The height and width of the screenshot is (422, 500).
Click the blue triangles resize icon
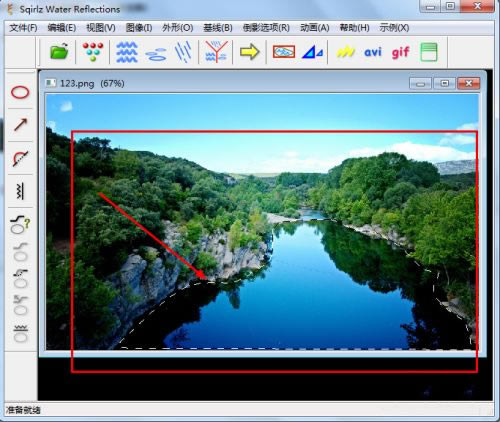312,52
